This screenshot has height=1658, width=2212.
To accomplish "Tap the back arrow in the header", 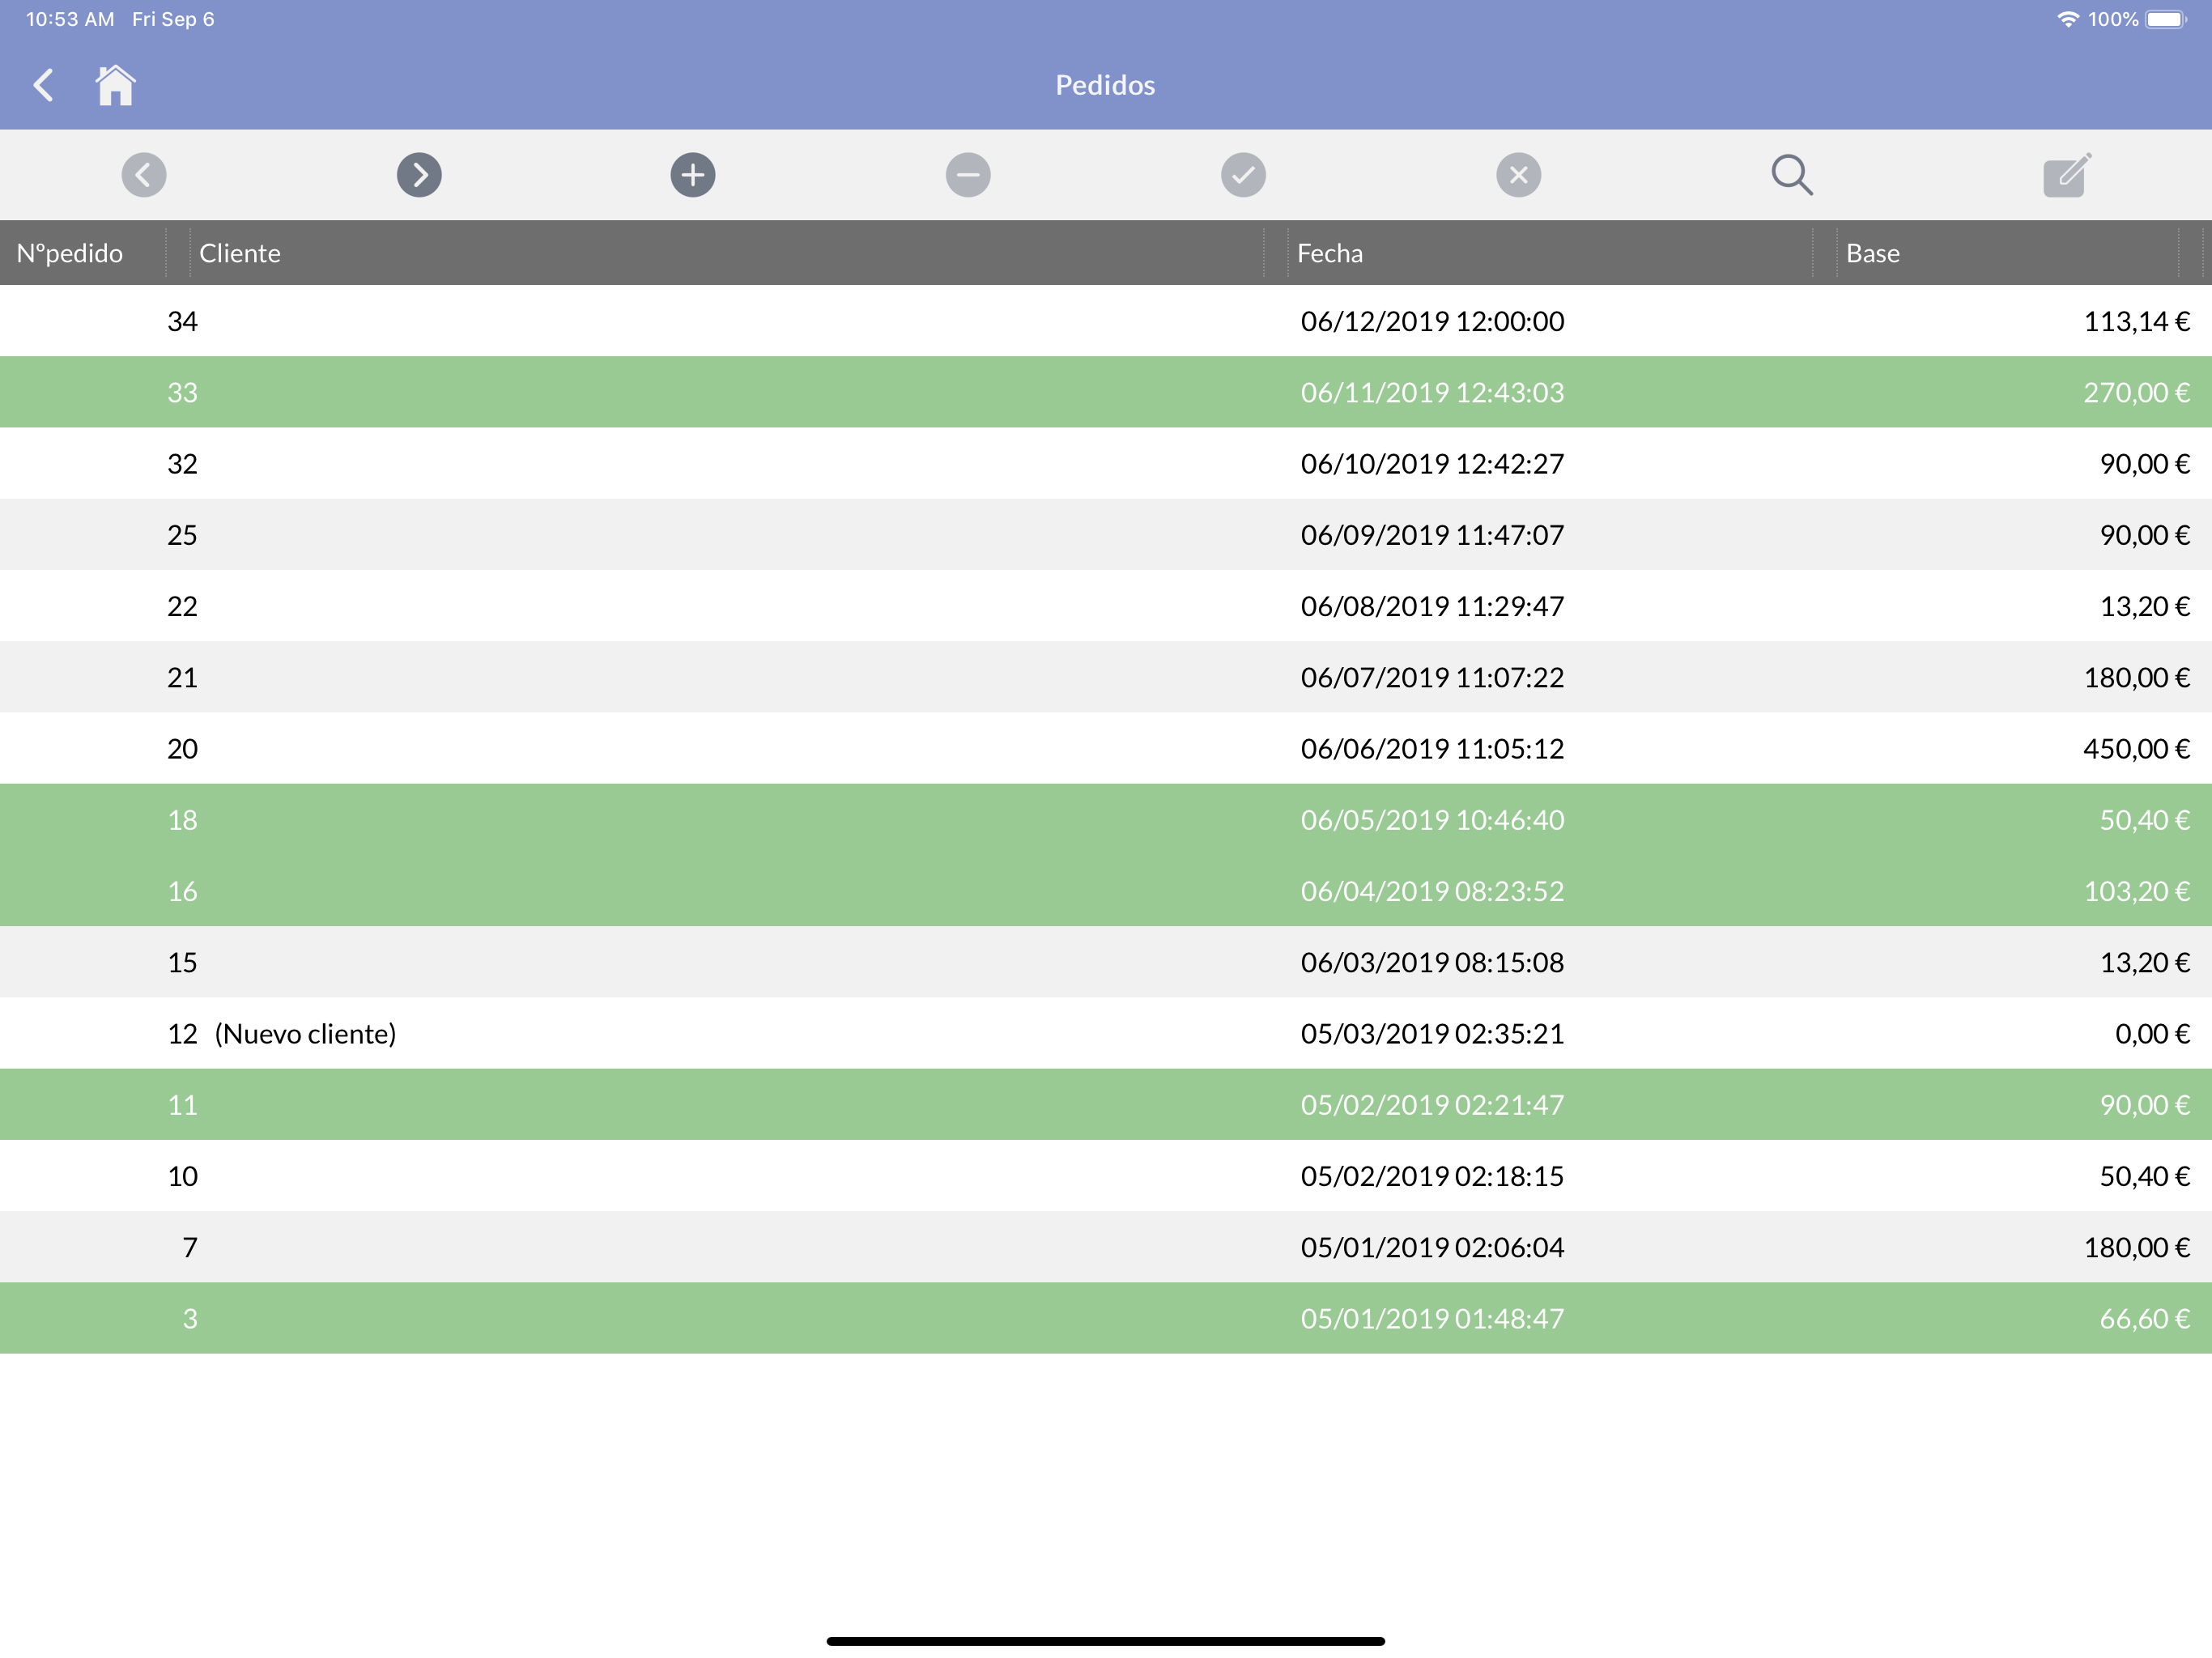I will [43, 85].
